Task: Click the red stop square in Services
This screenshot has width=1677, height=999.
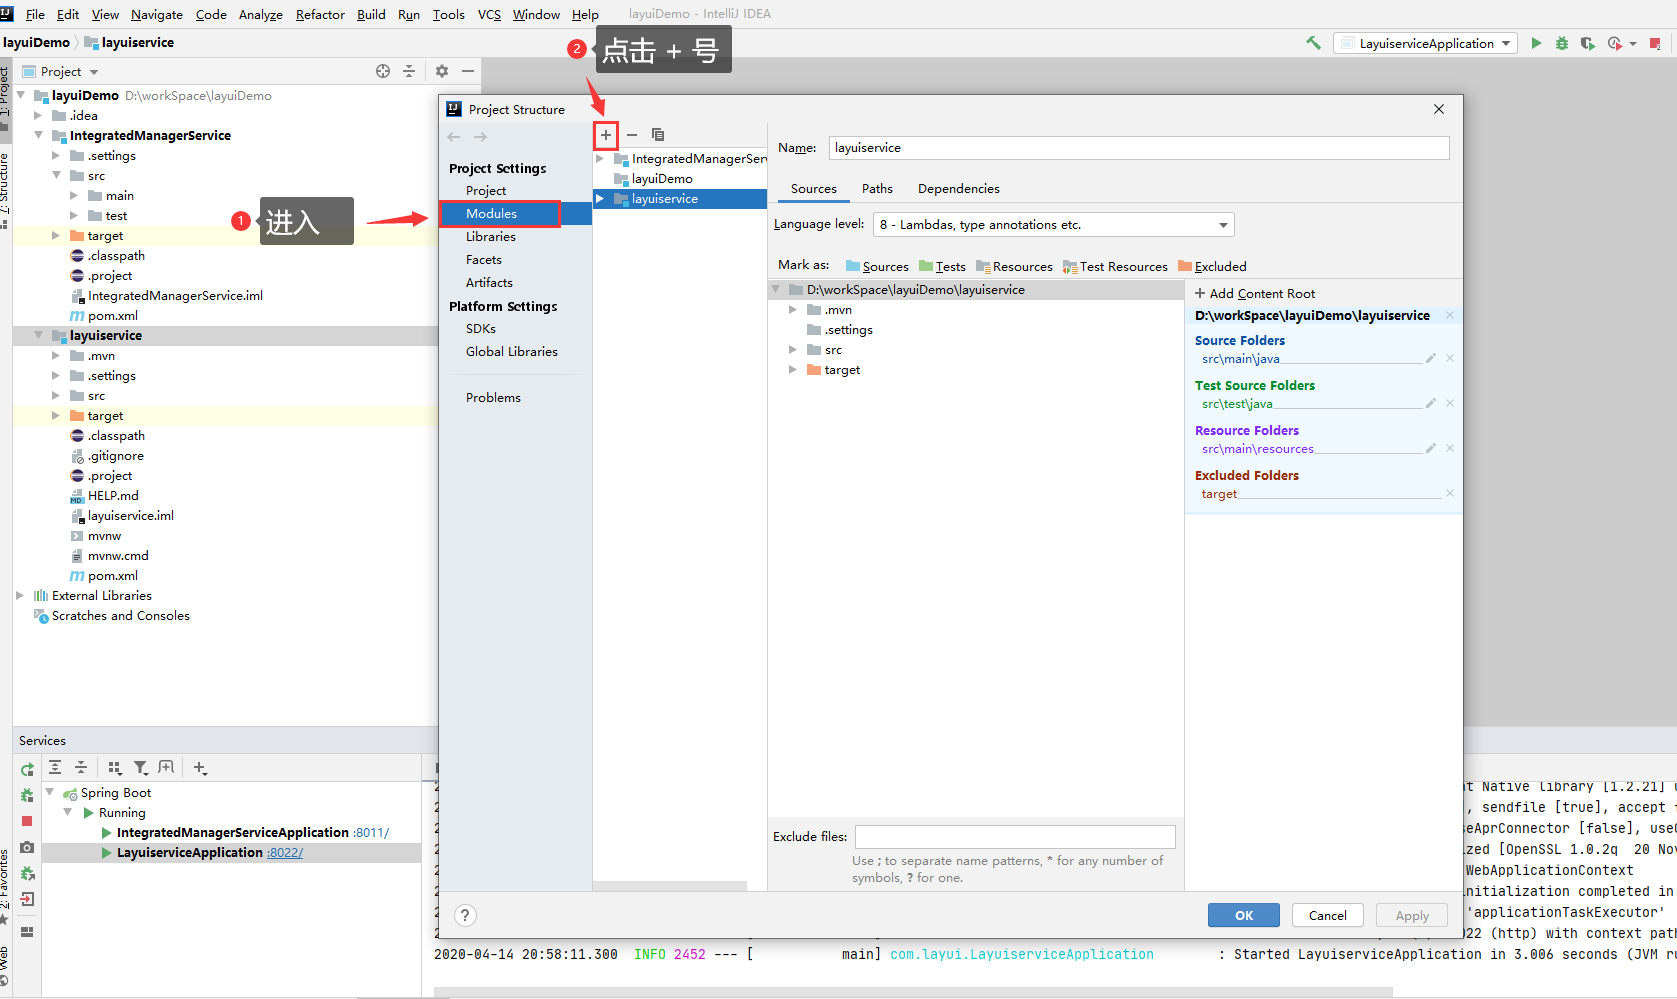Action: point(27,821)
